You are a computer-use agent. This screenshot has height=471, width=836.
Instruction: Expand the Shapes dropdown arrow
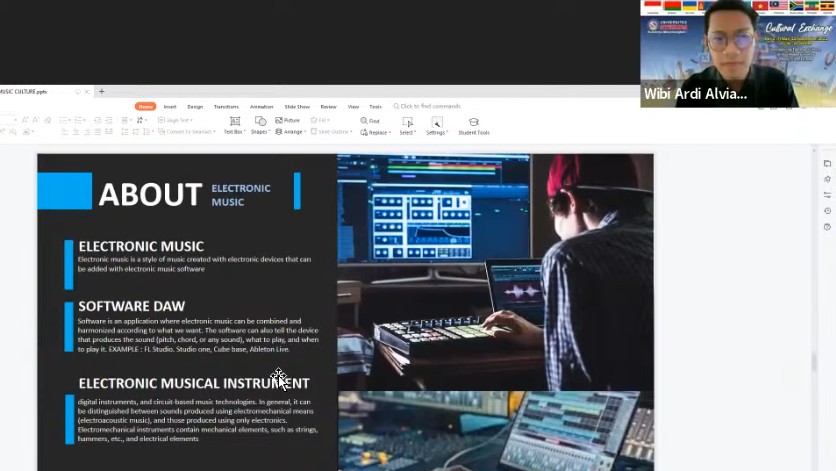[x=269, y=132]
